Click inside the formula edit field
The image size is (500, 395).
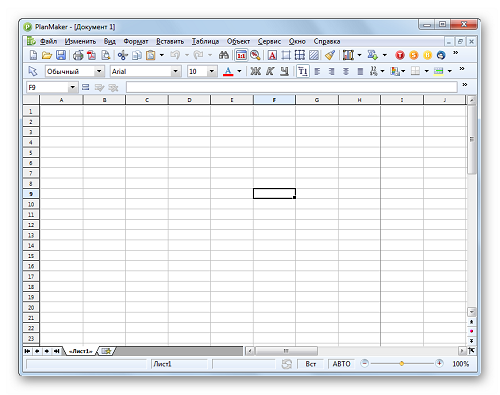[x=292, y=87]
